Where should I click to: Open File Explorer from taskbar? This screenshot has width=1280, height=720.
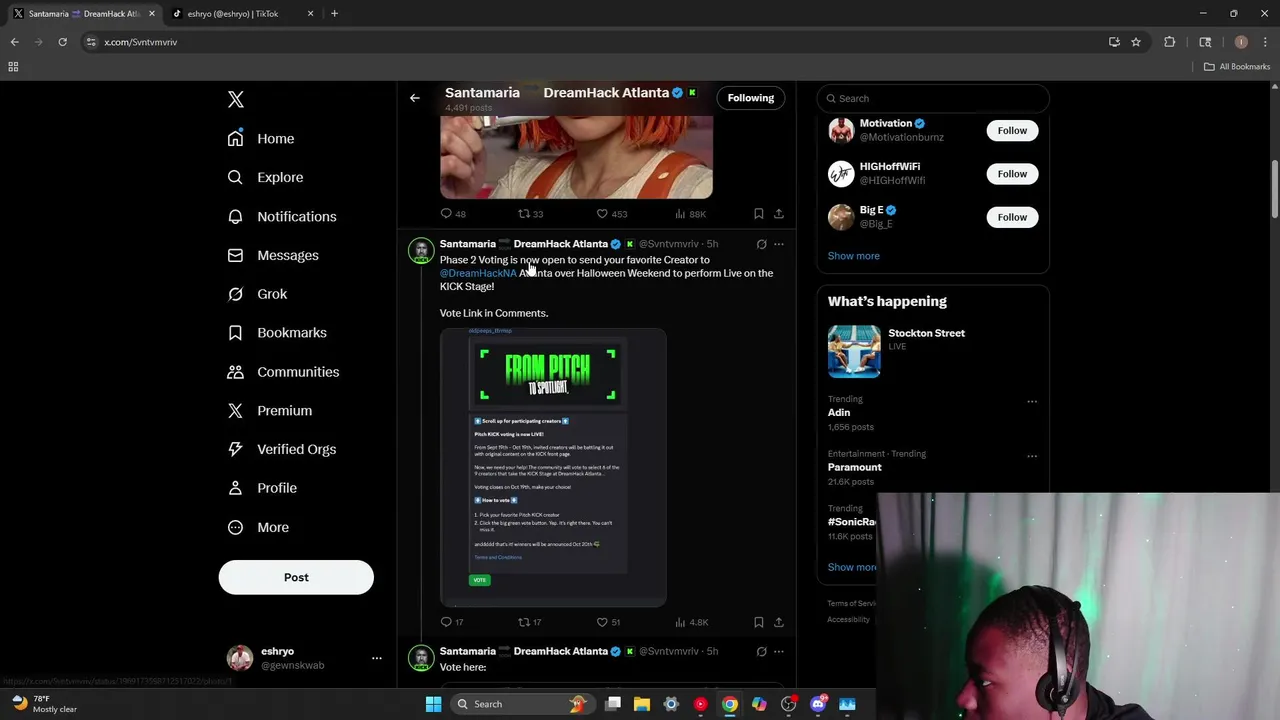tap(642, 704)
